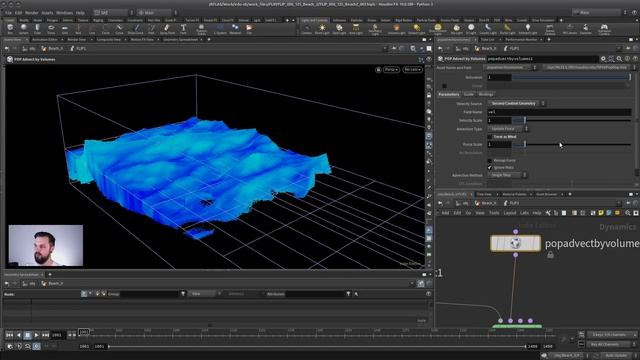
Task: Open the network editor Add menu
Action: point(445,213)
